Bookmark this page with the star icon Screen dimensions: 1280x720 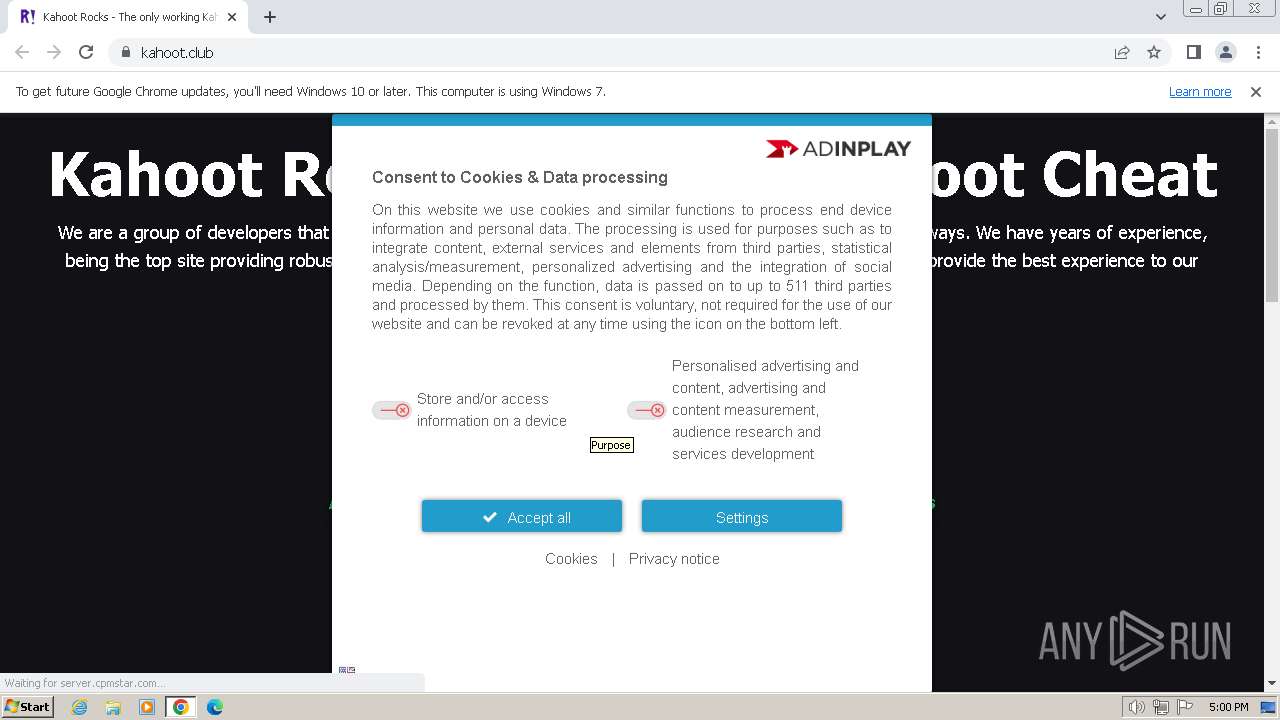coord(1154,52)
